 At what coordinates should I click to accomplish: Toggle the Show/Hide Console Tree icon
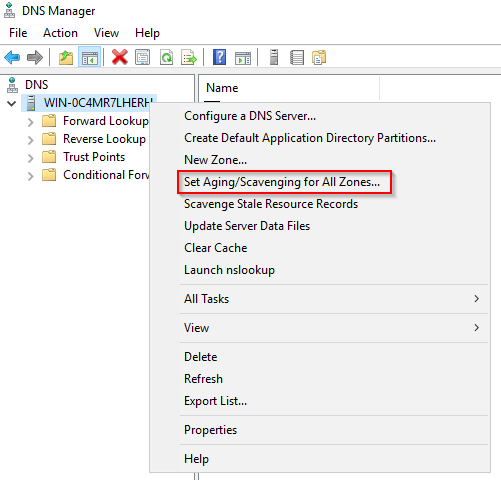(x=89, y=57)
